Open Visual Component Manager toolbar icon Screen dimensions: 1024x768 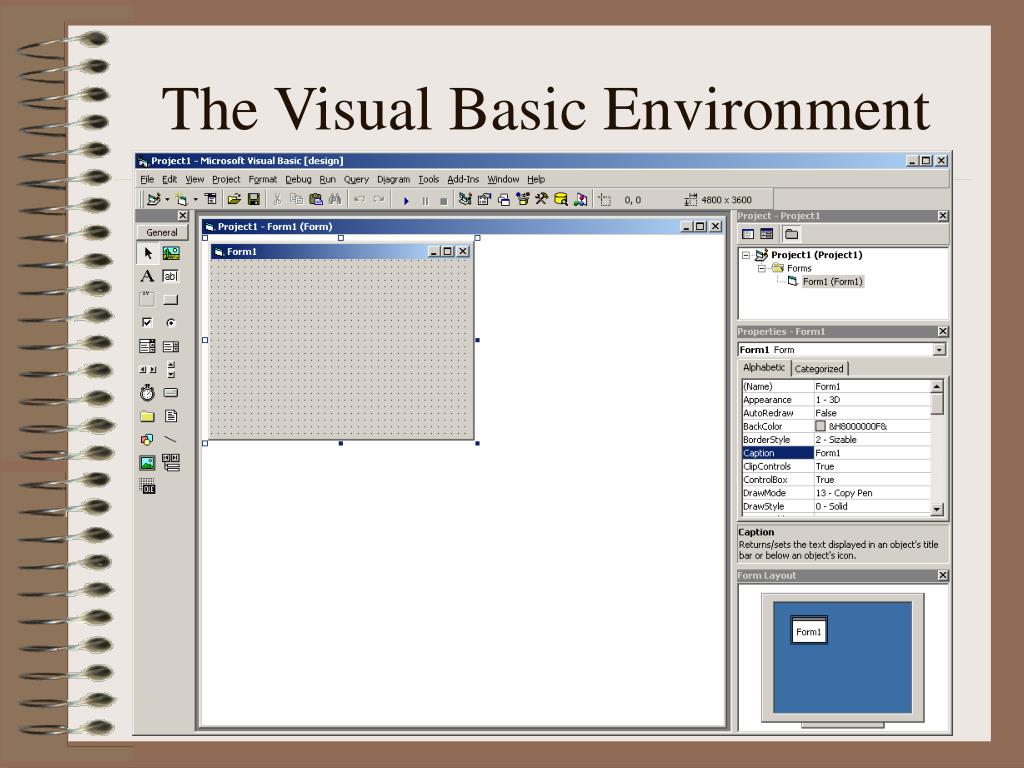point(580,200)
